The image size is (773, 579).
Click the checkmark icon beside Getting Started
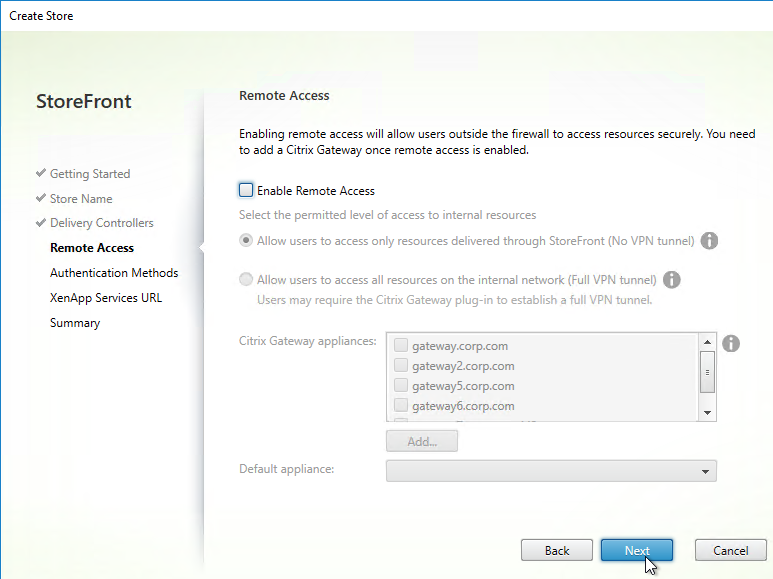tap(41, 173)
